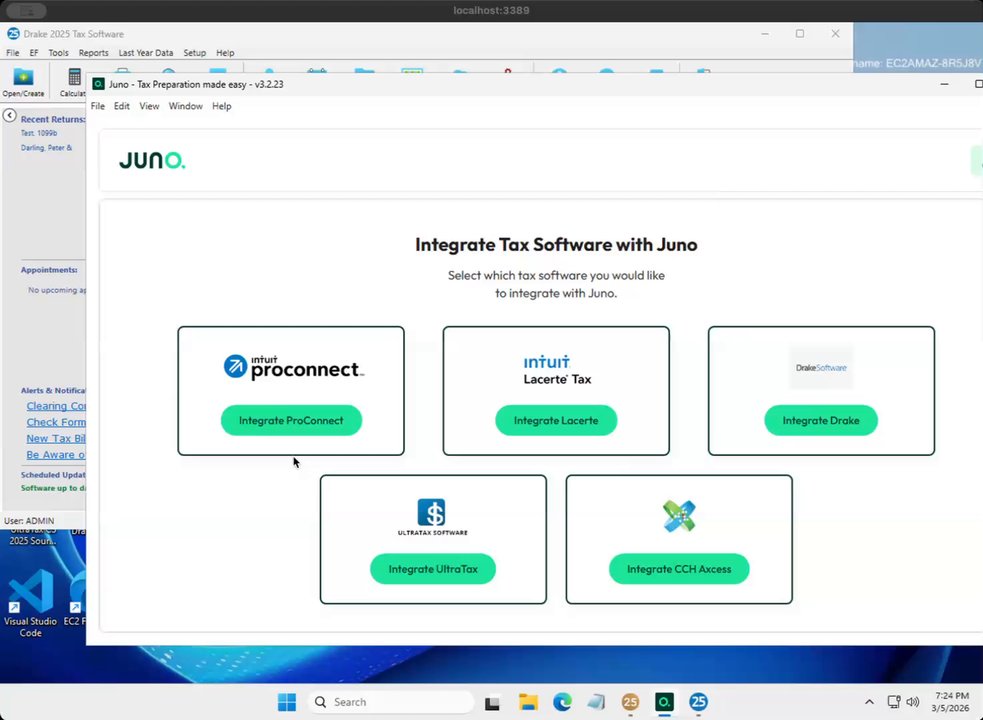Image resolution: width=983 pixels, height=720 pixels.
Task: Click the Integrate ProConnect button
Action: 291,420
